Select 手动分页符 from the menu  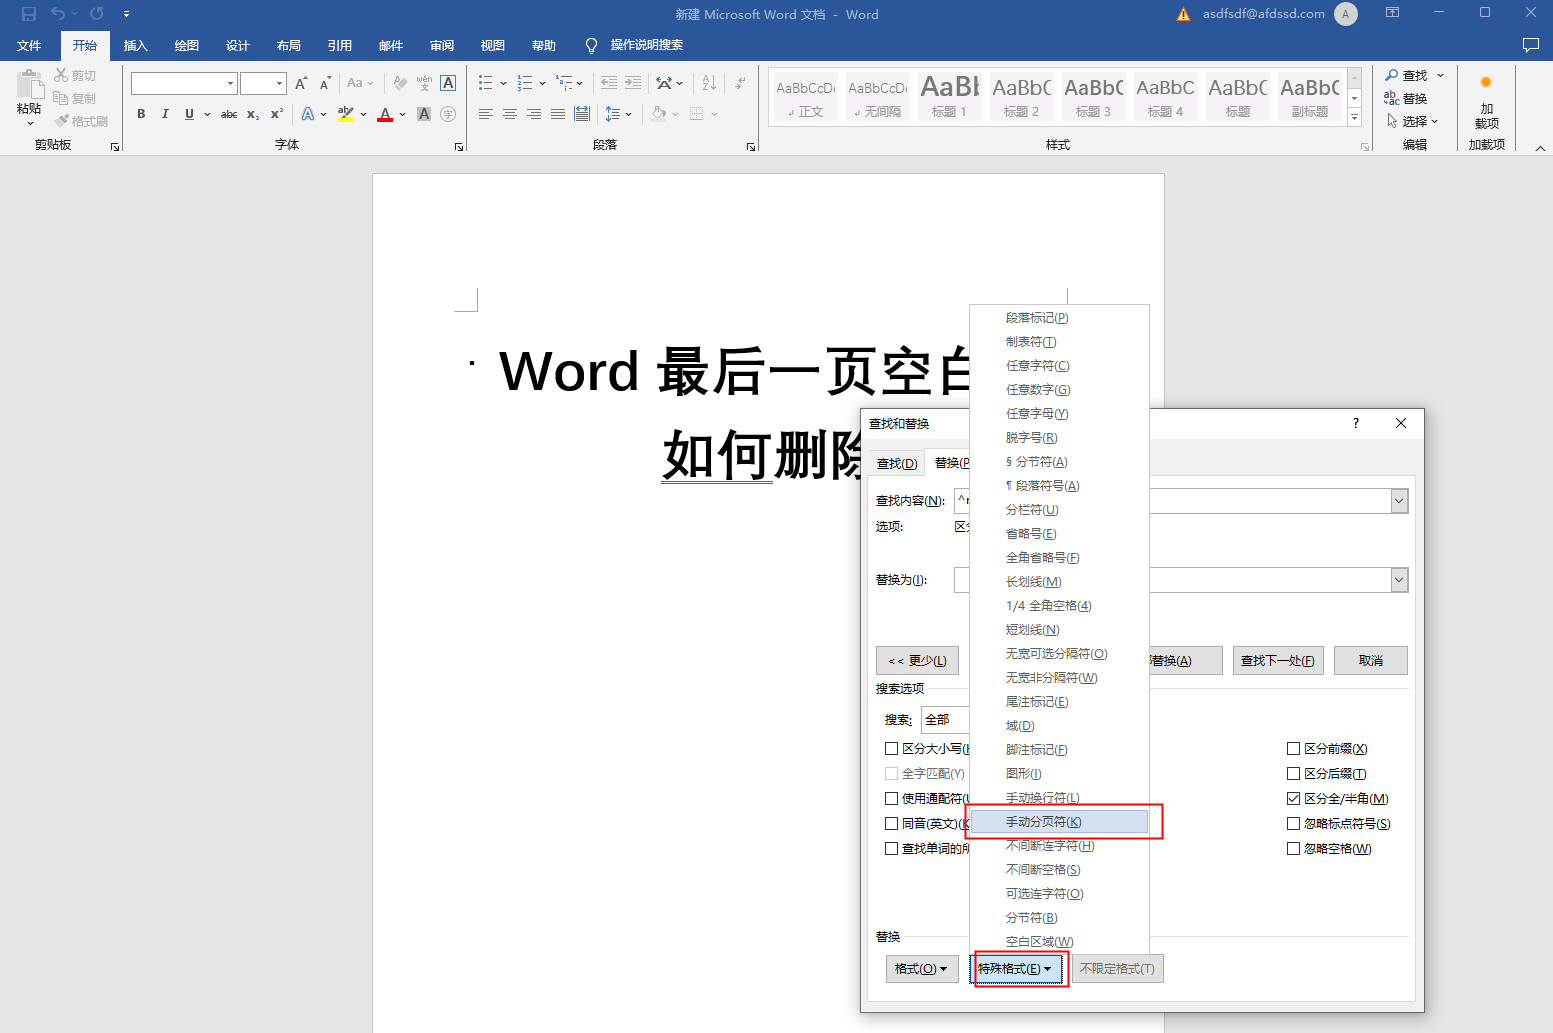pyautogui.click(x=1043, y=821)
